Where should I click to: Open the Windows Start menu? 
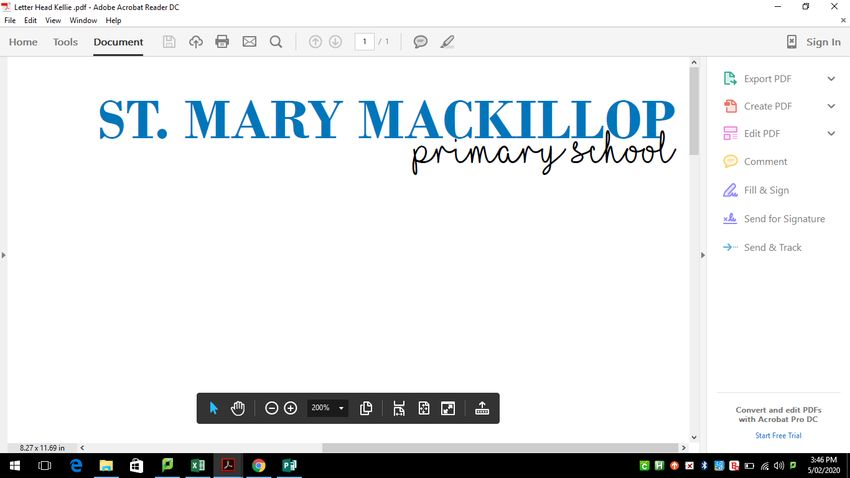(15, 466)
